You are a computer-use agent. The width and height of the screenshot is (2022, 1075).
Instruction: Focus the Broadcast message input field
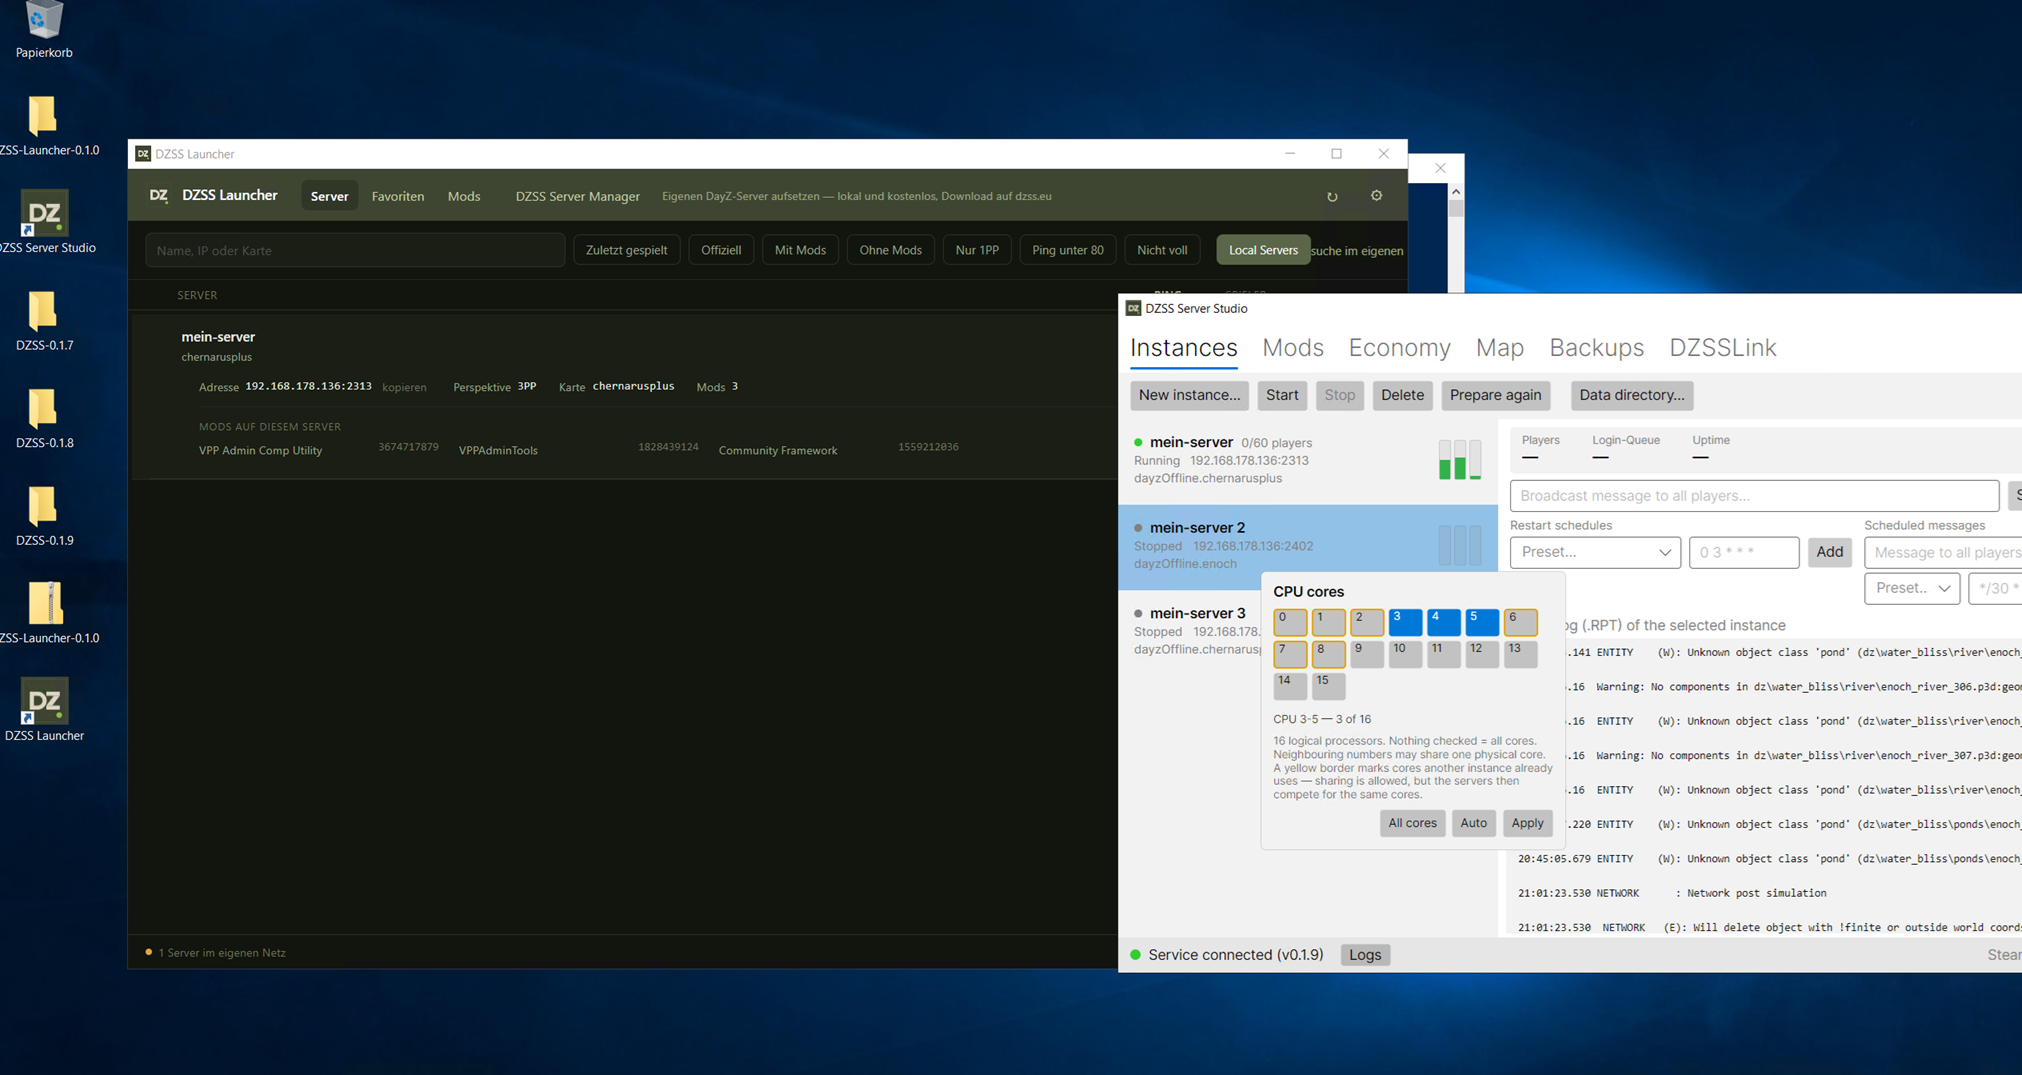click(1754, 496)
